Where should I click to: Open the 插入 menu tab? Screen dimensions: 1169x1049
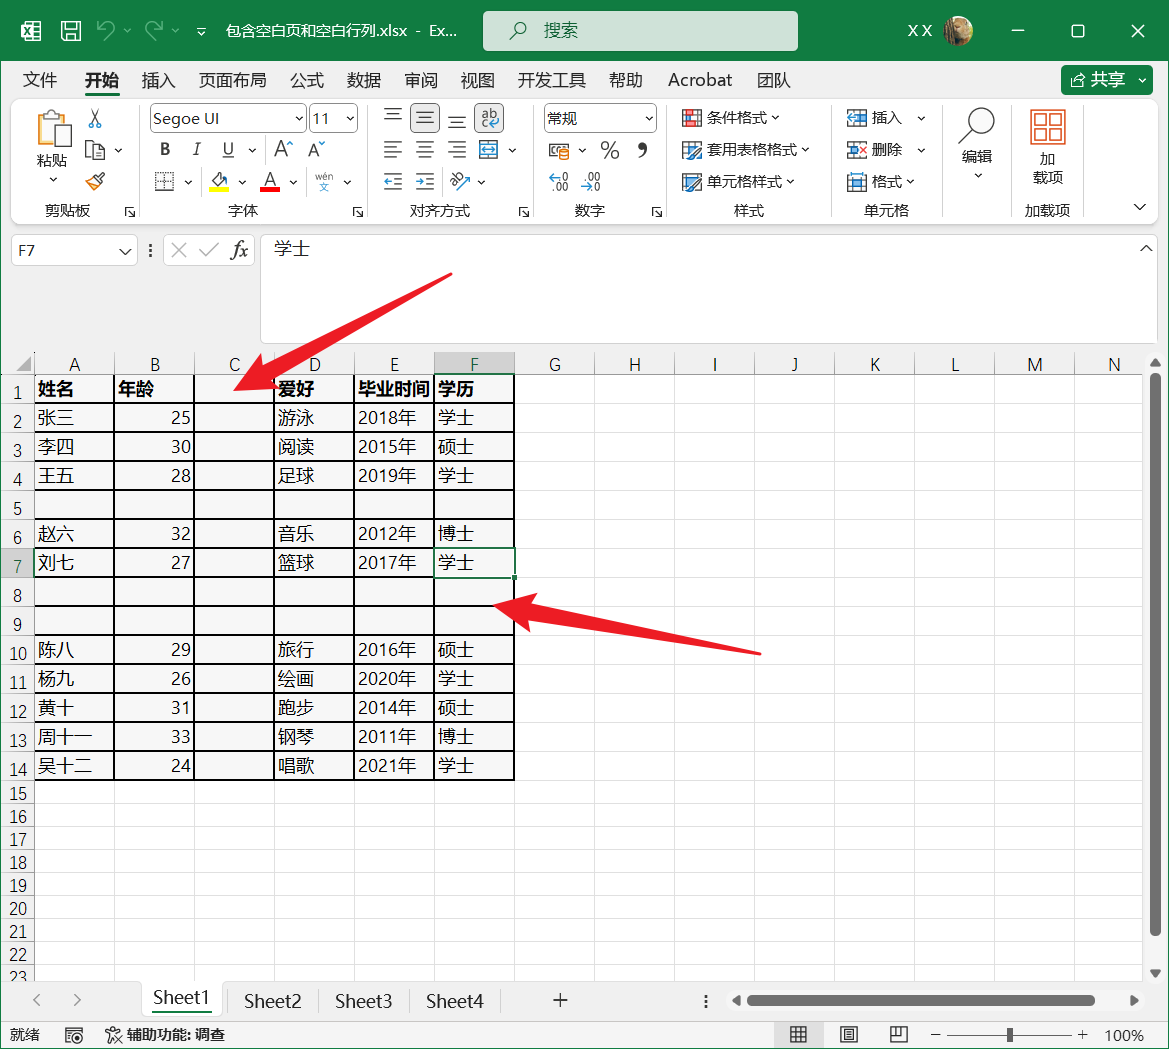tap(158, 80)
